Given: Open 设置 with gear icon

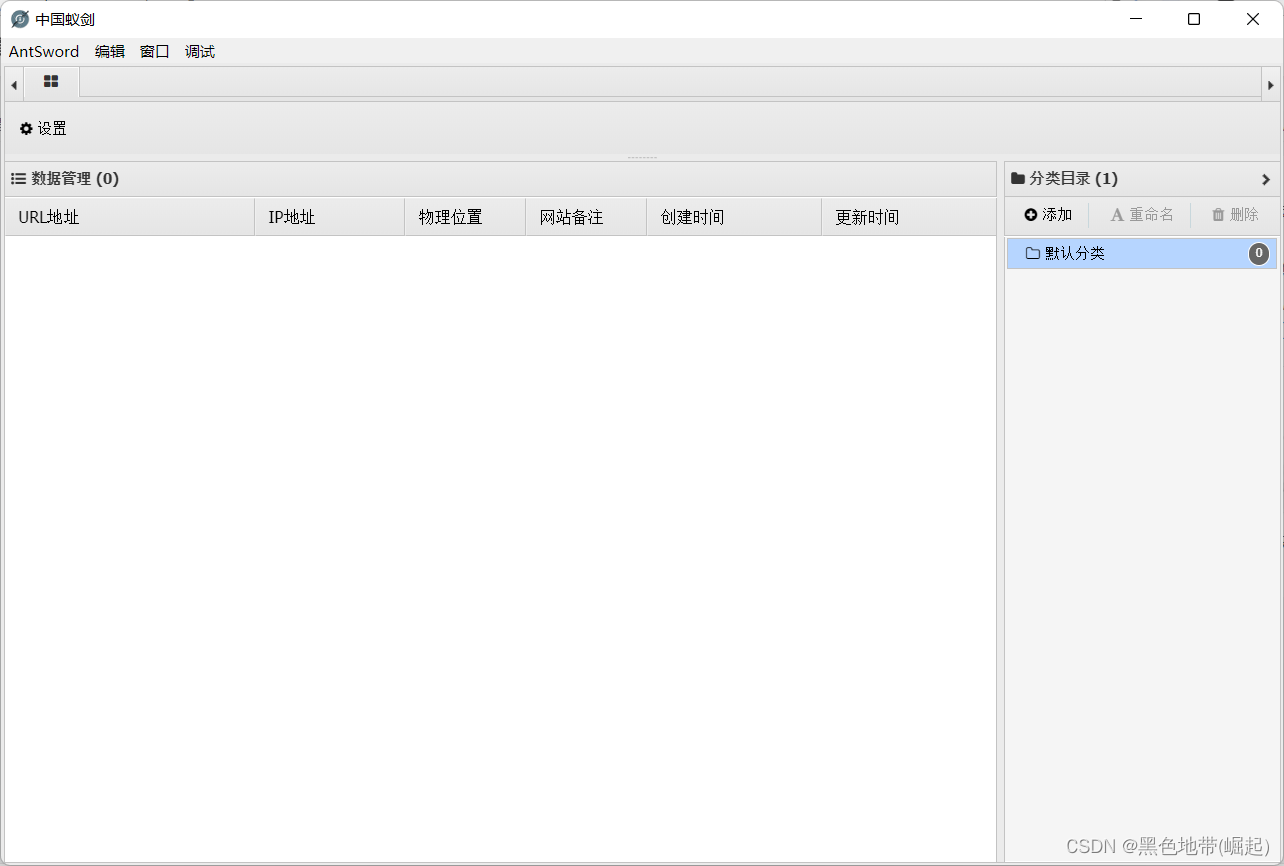Looking at the screenshot, I should pos(43,128).
